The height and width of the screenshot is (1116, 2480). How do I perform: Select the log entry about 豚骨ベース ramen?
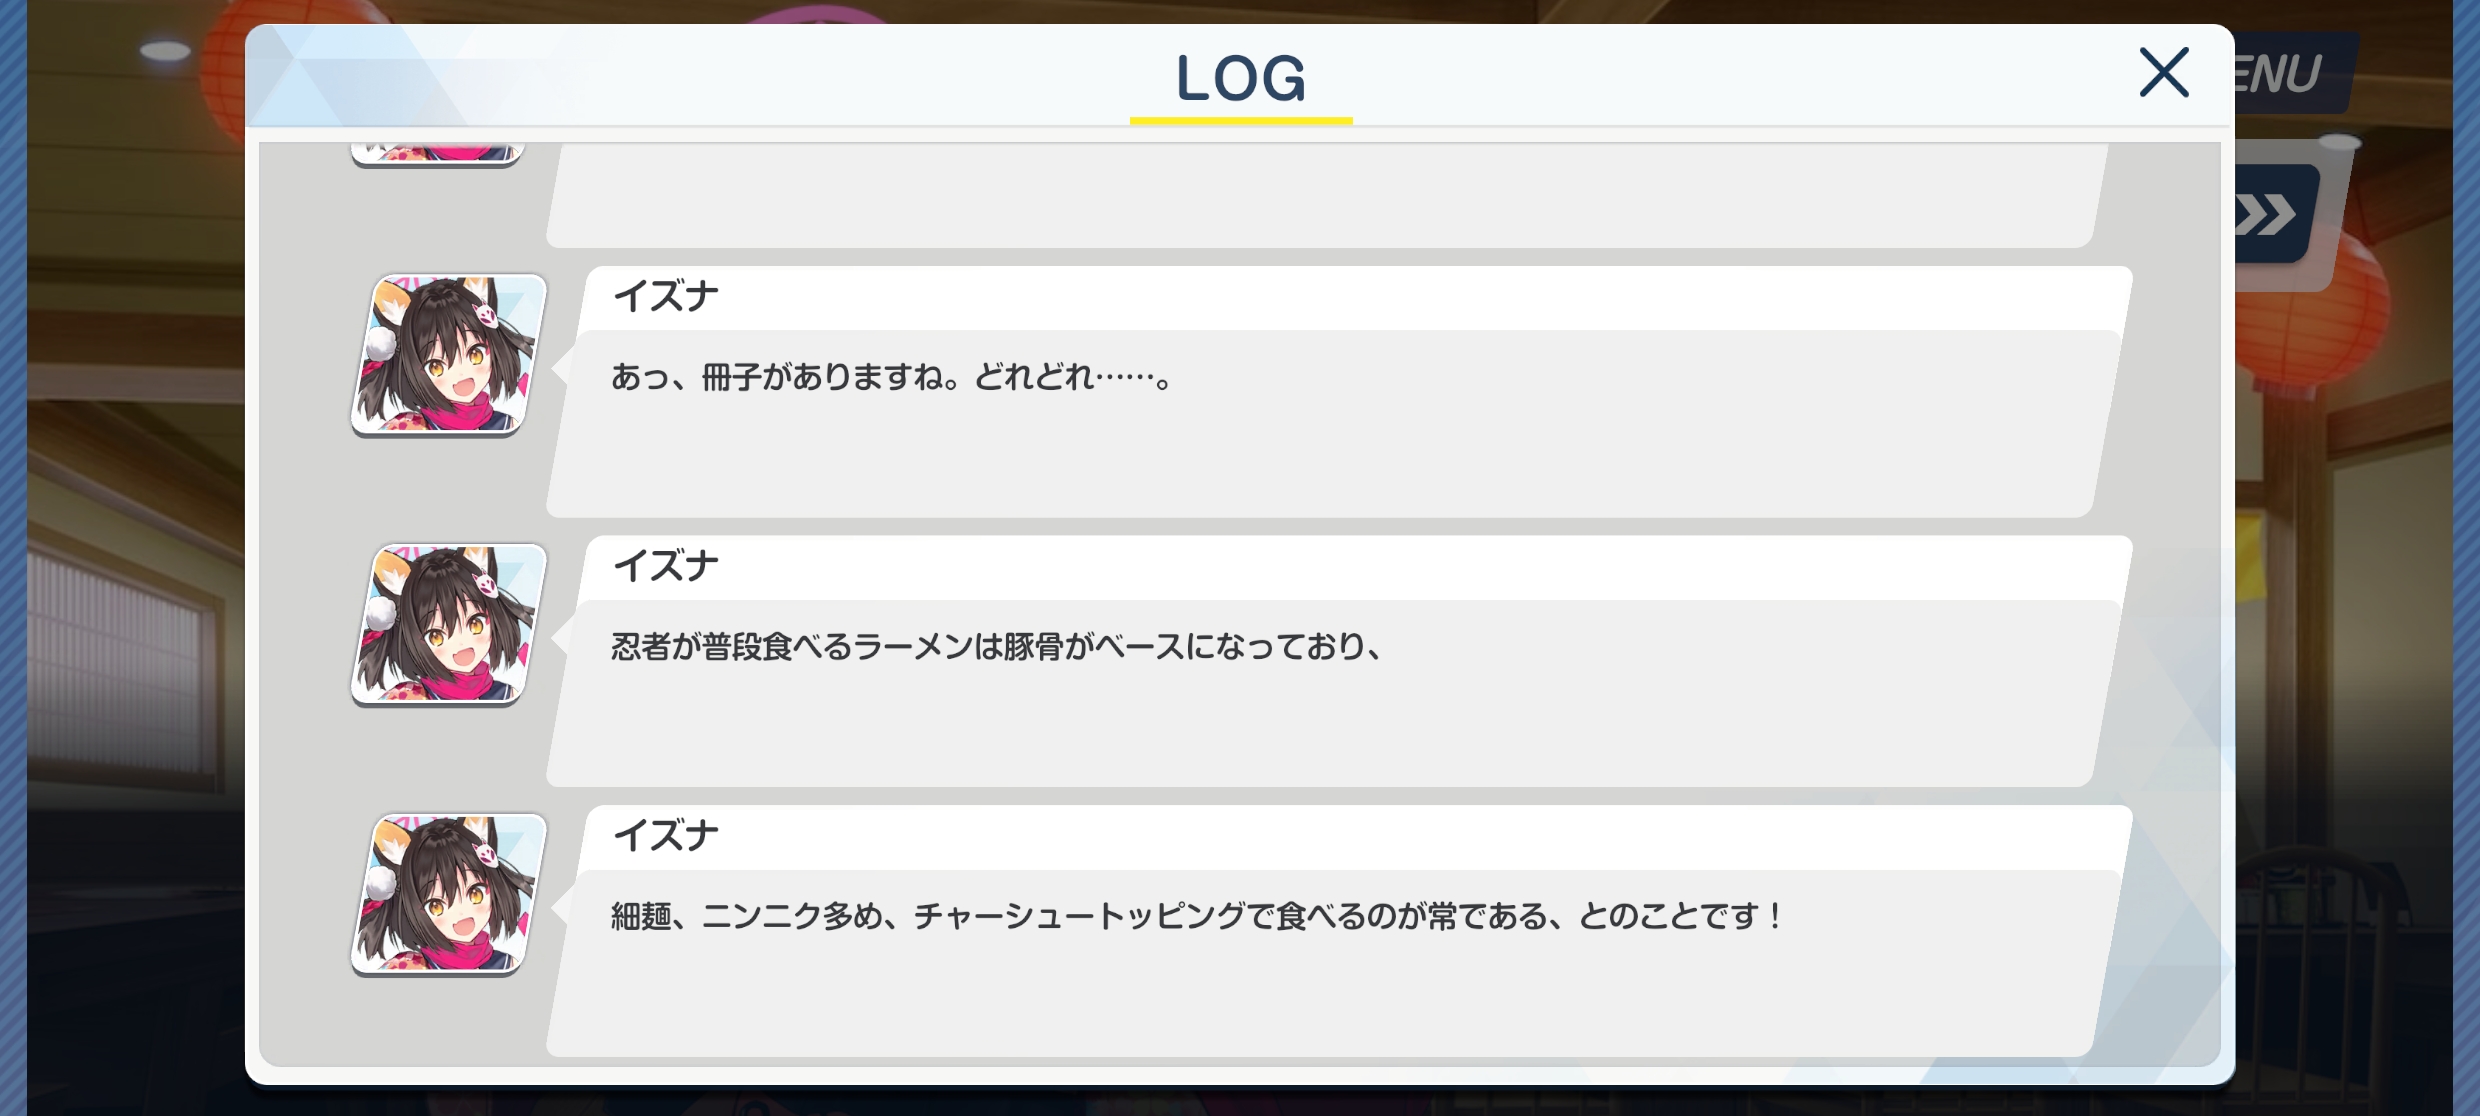click(x=1338, y=662)
